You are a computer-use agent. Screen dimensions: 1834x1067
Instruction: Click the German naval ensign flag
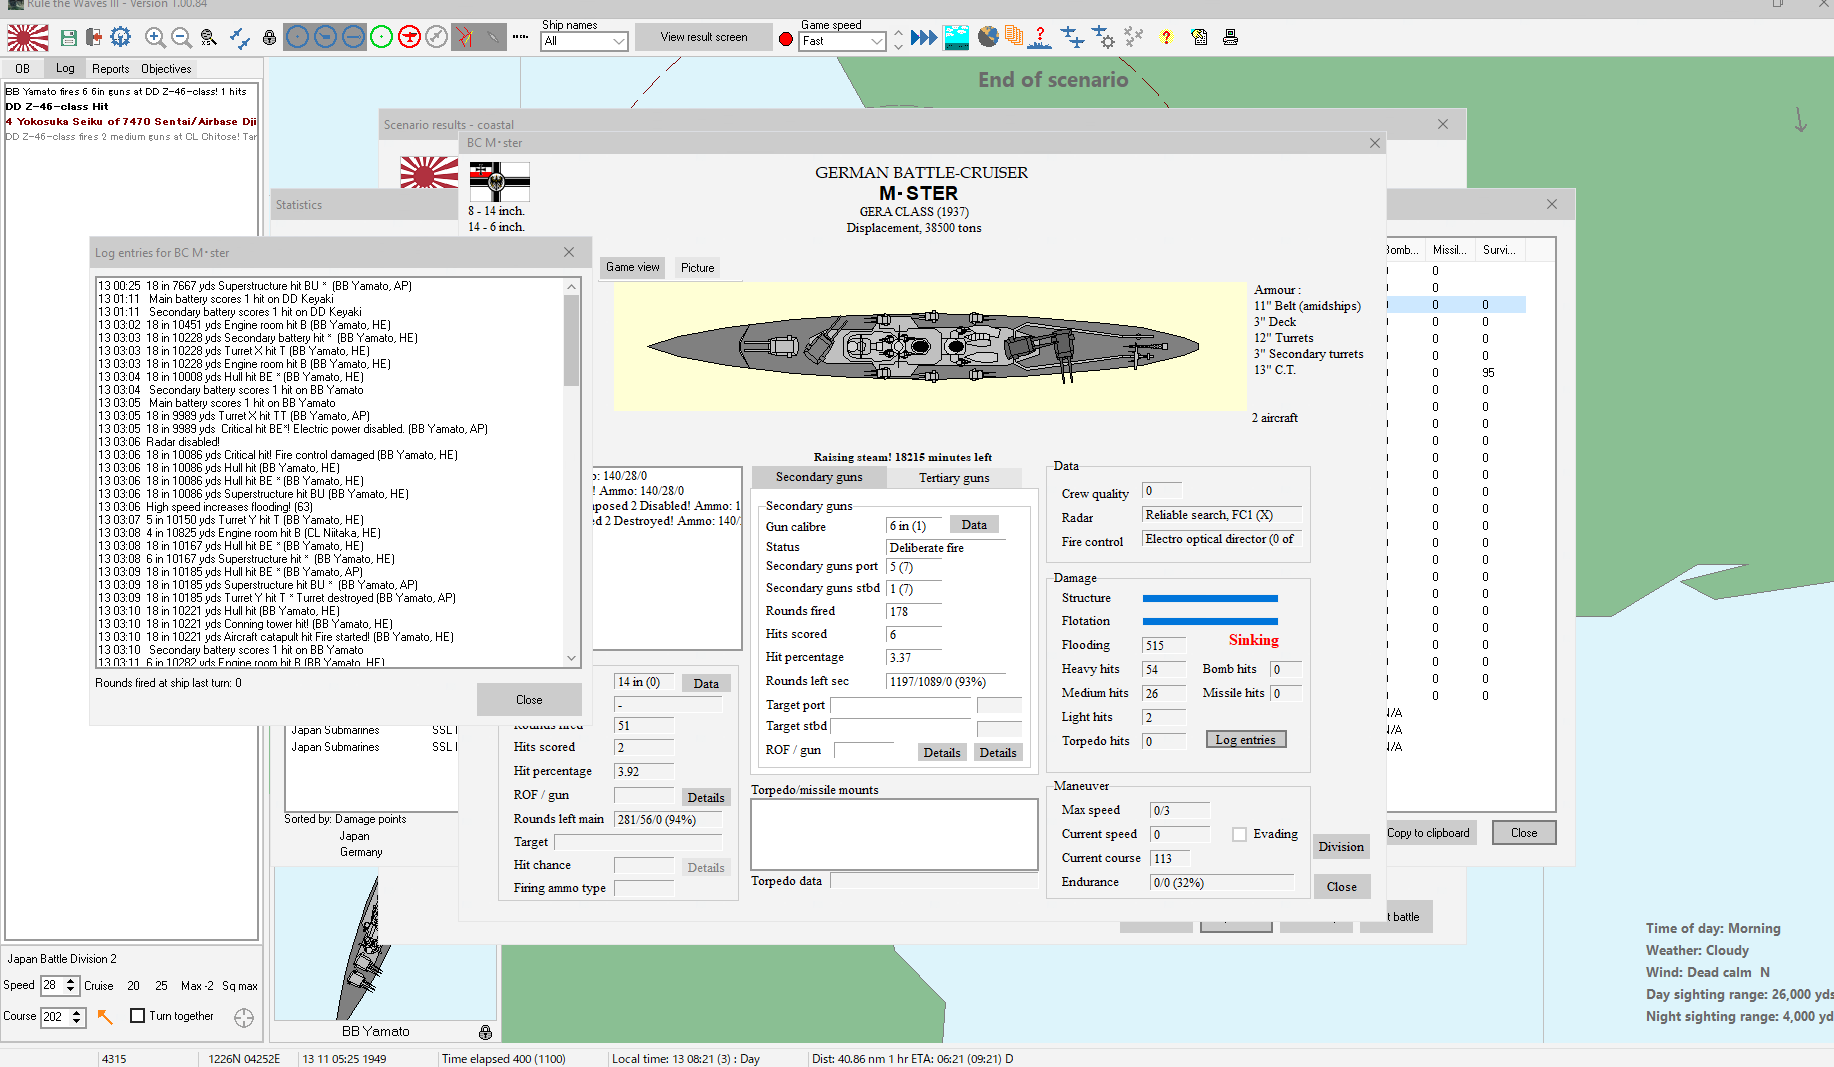499,181
